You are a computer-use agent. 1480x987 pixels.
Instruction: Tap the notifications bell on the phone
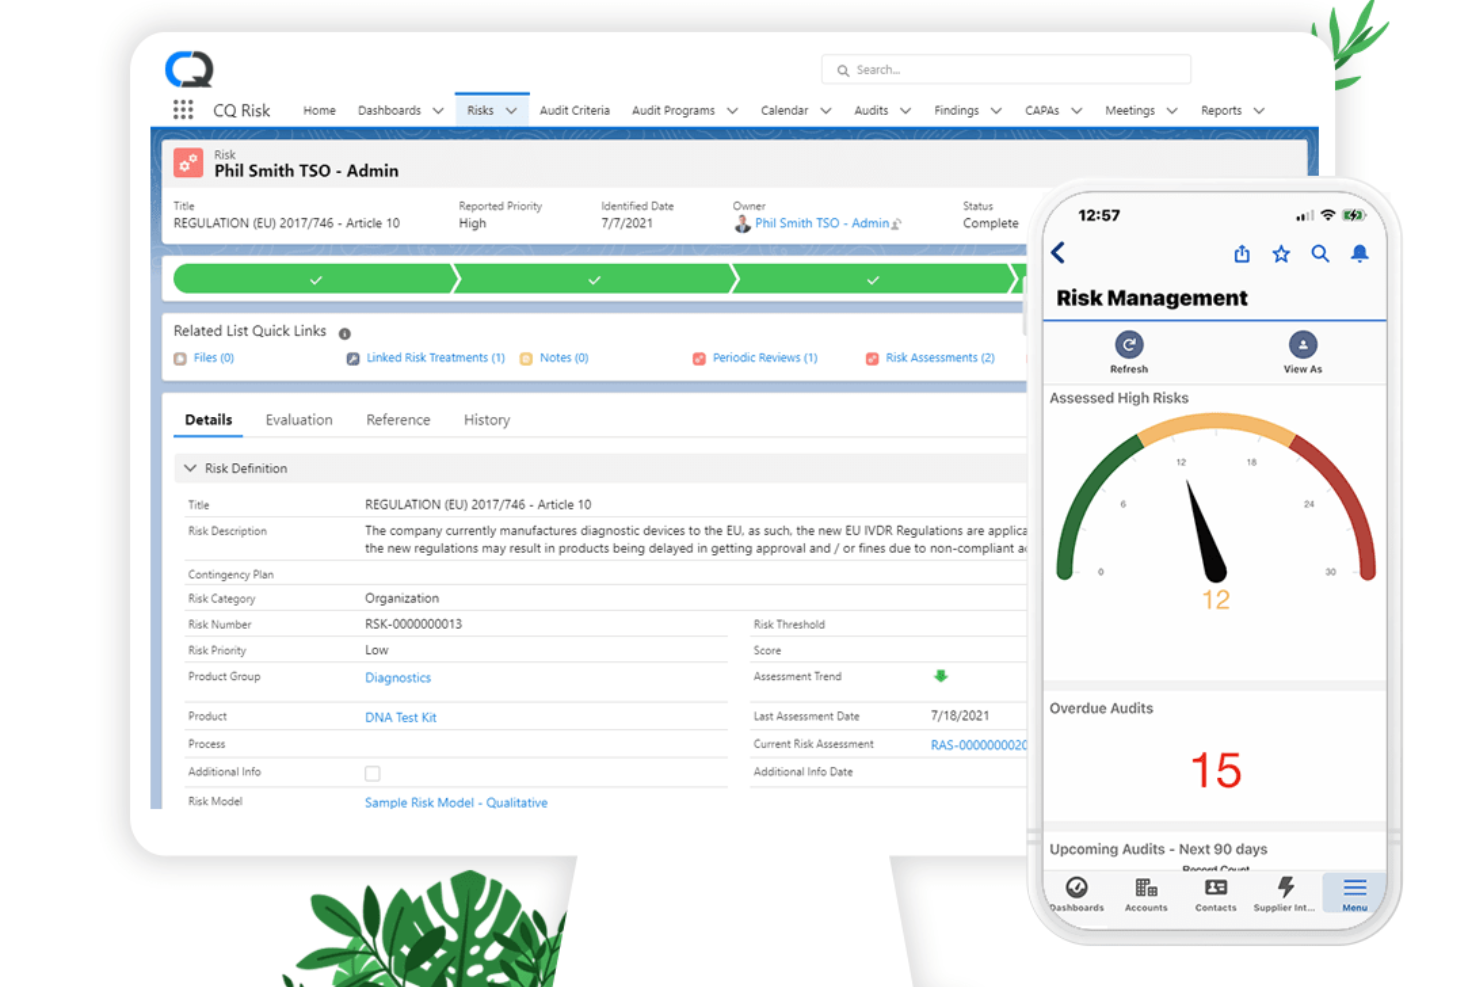pos(1360,254)
